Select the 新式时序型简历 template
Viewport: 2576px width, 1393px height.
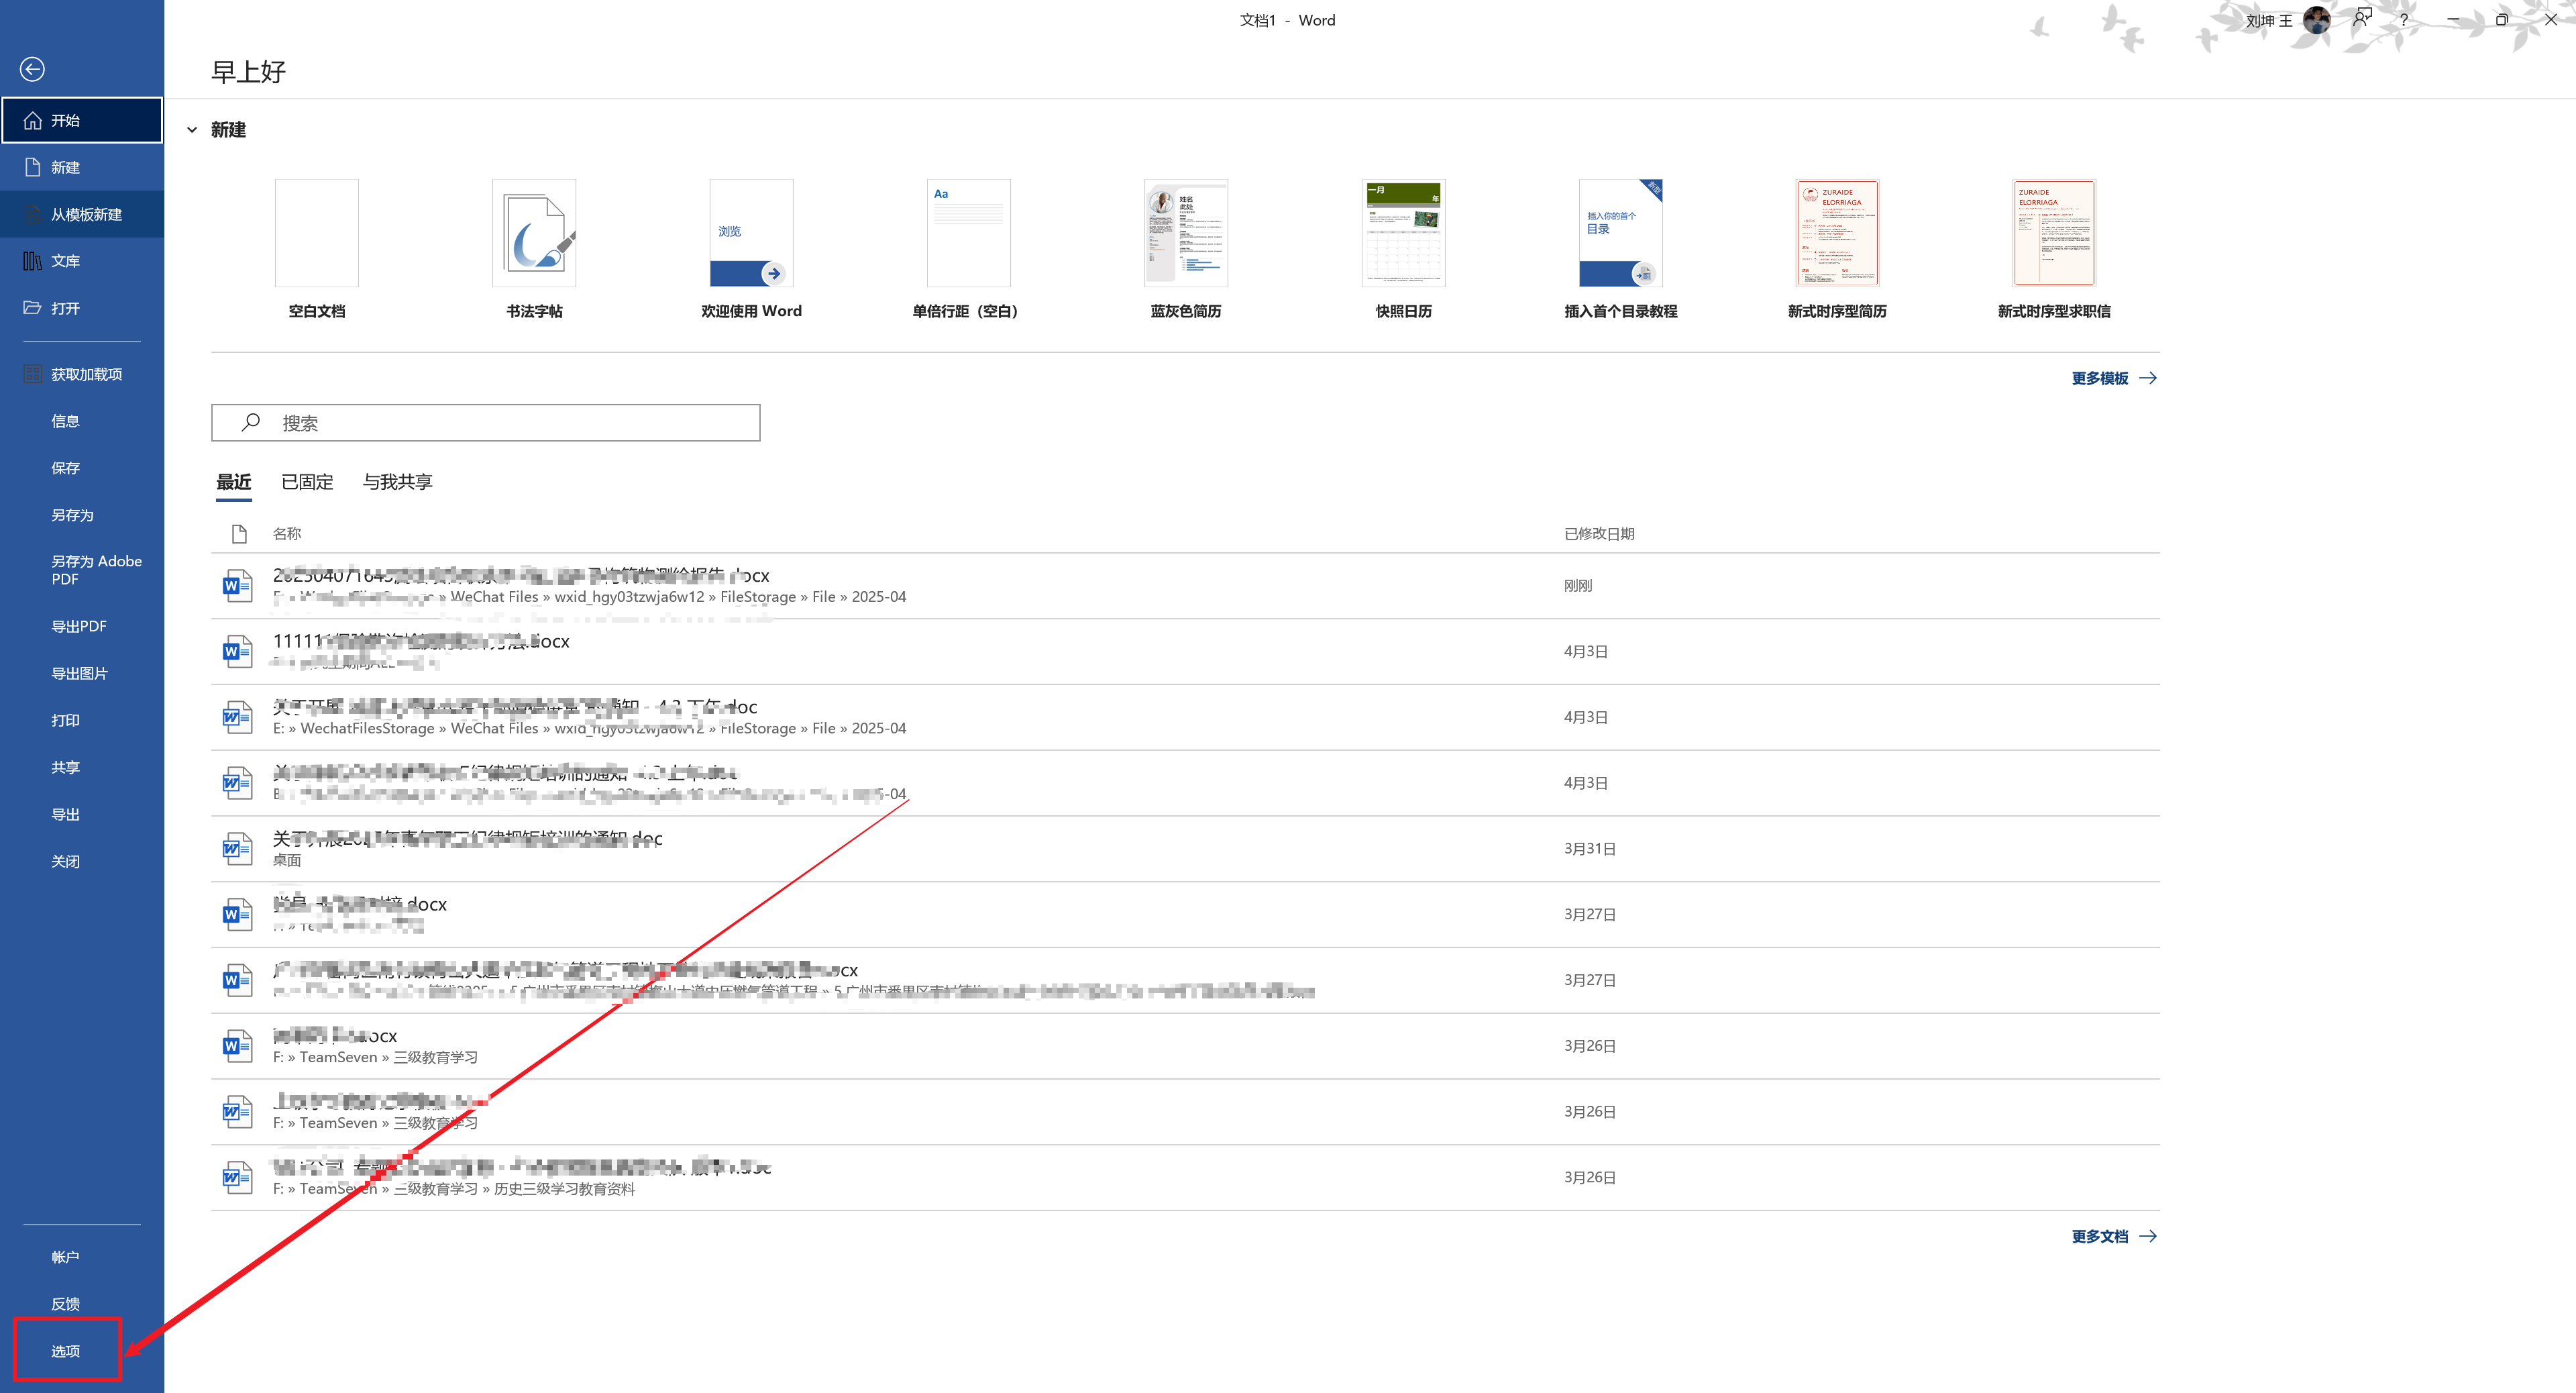1837,250
